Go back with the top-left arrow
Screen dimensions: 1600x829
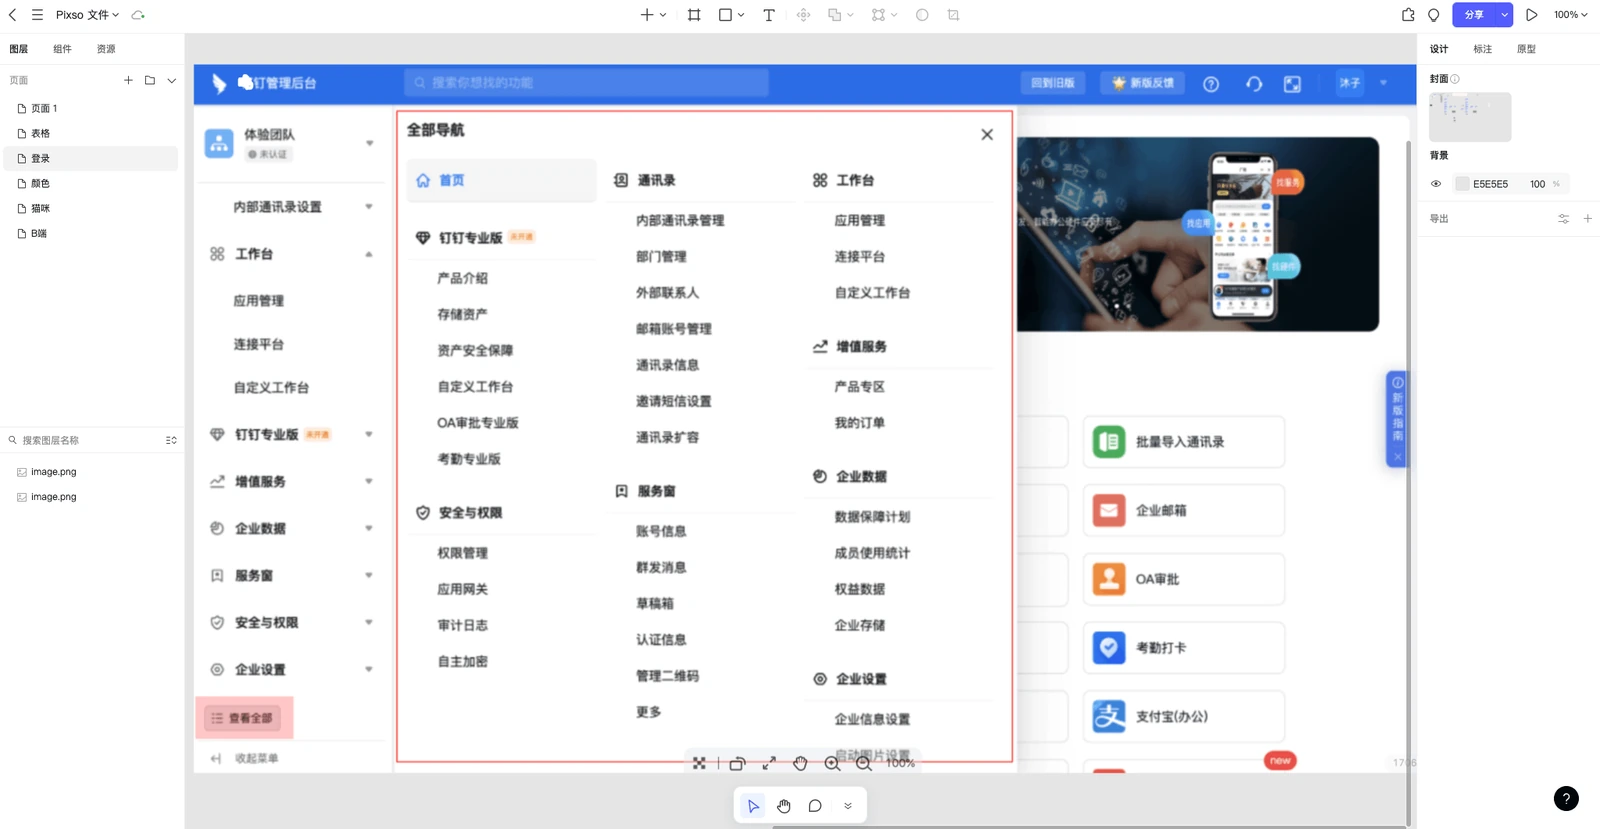point(13,15)
